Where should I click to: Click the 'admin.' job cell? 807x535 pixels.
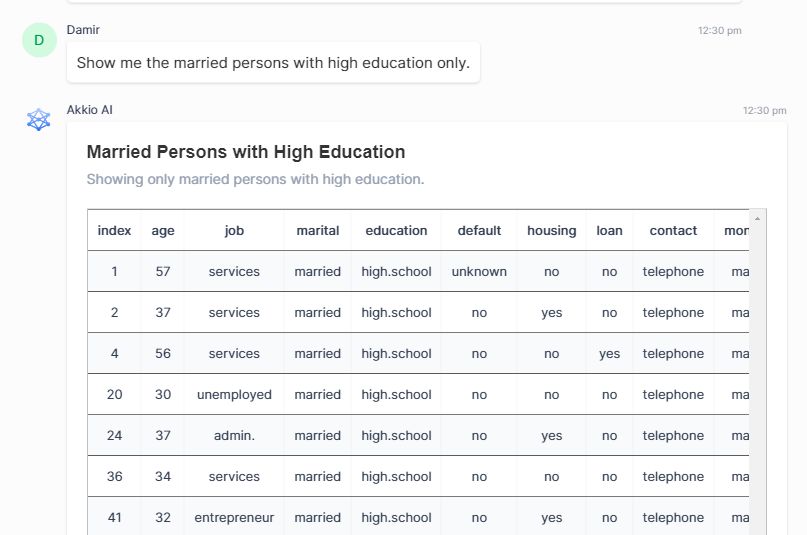point(234,436)
